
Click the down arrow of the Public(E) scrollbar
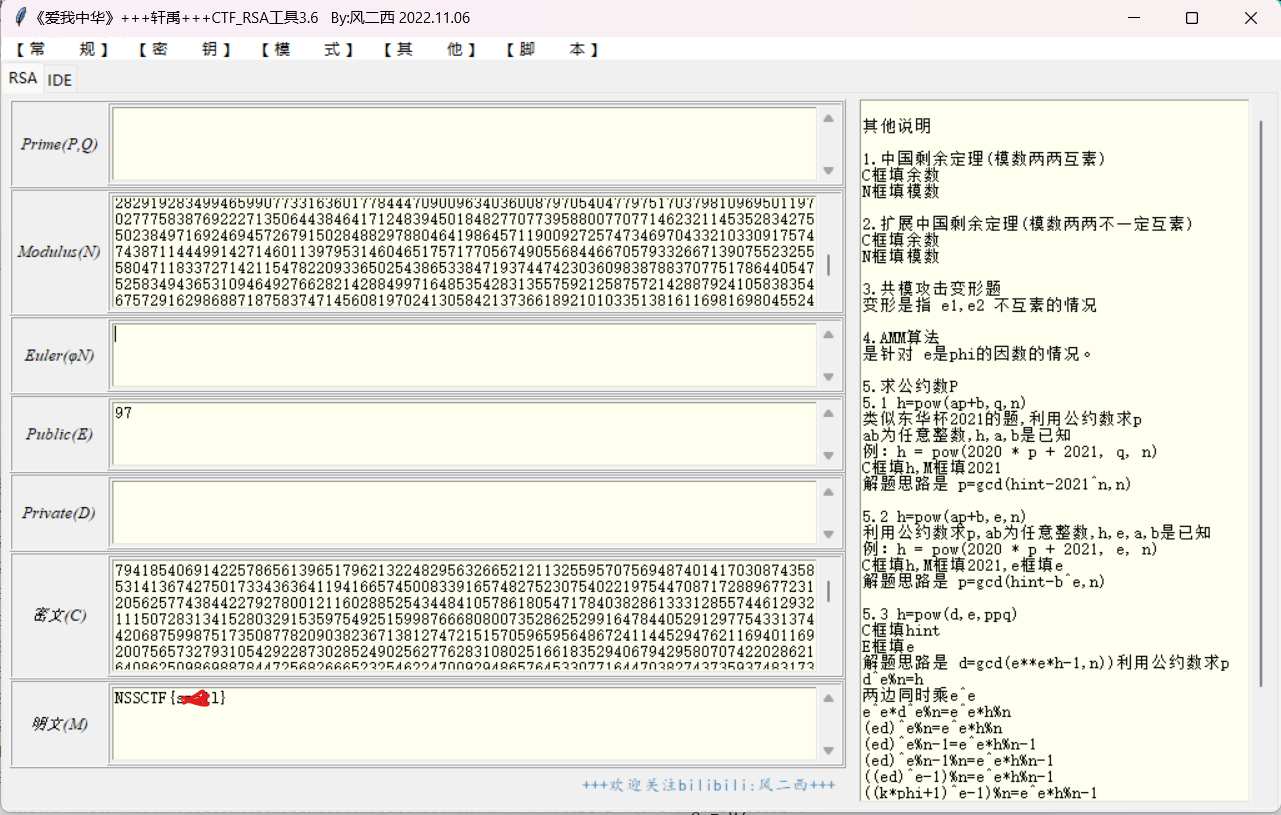click(x=828, y=456)
